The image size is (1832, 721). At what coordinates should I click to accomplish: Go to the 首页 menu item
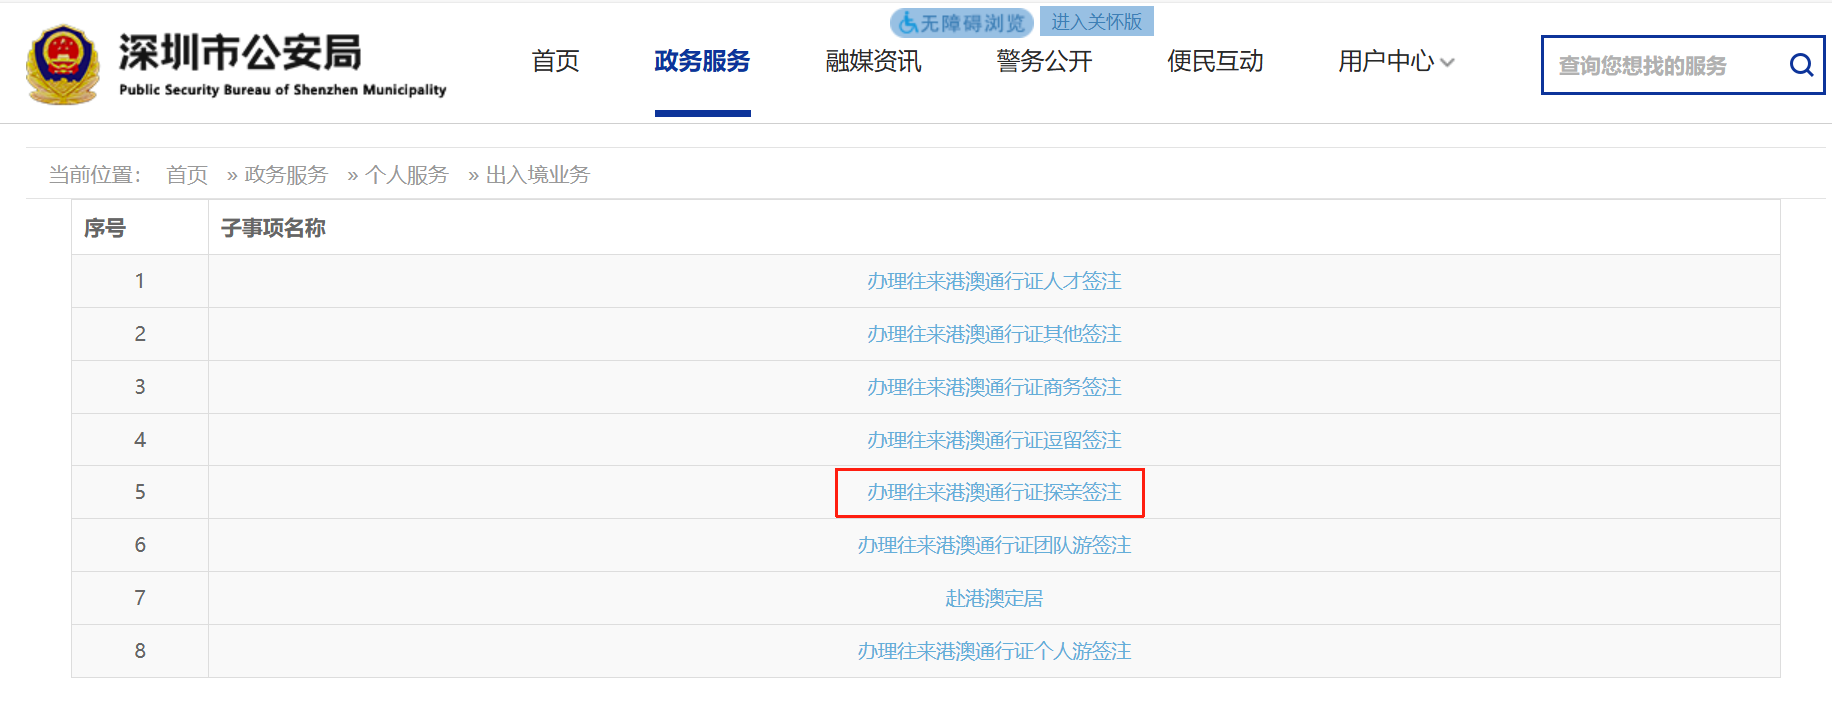click(x=555, y=61)
